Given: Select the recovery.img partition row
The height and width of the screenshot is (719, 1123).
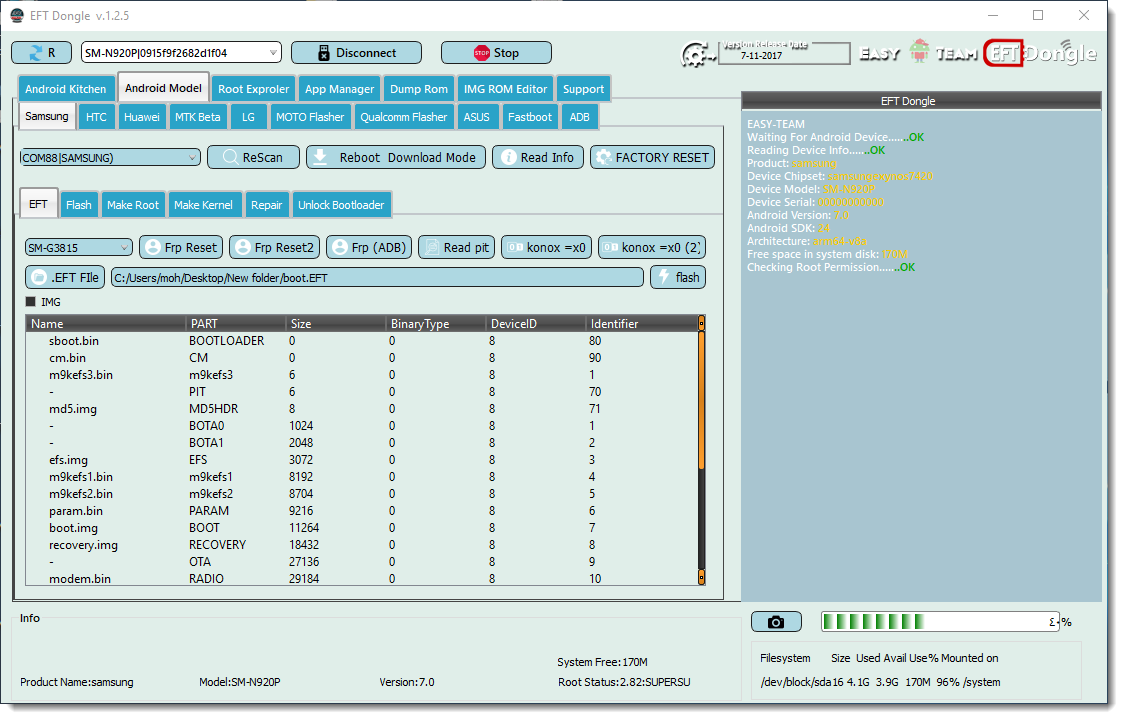Looking at the screenshot, I should pyautogui.click(x=362, y=545).
